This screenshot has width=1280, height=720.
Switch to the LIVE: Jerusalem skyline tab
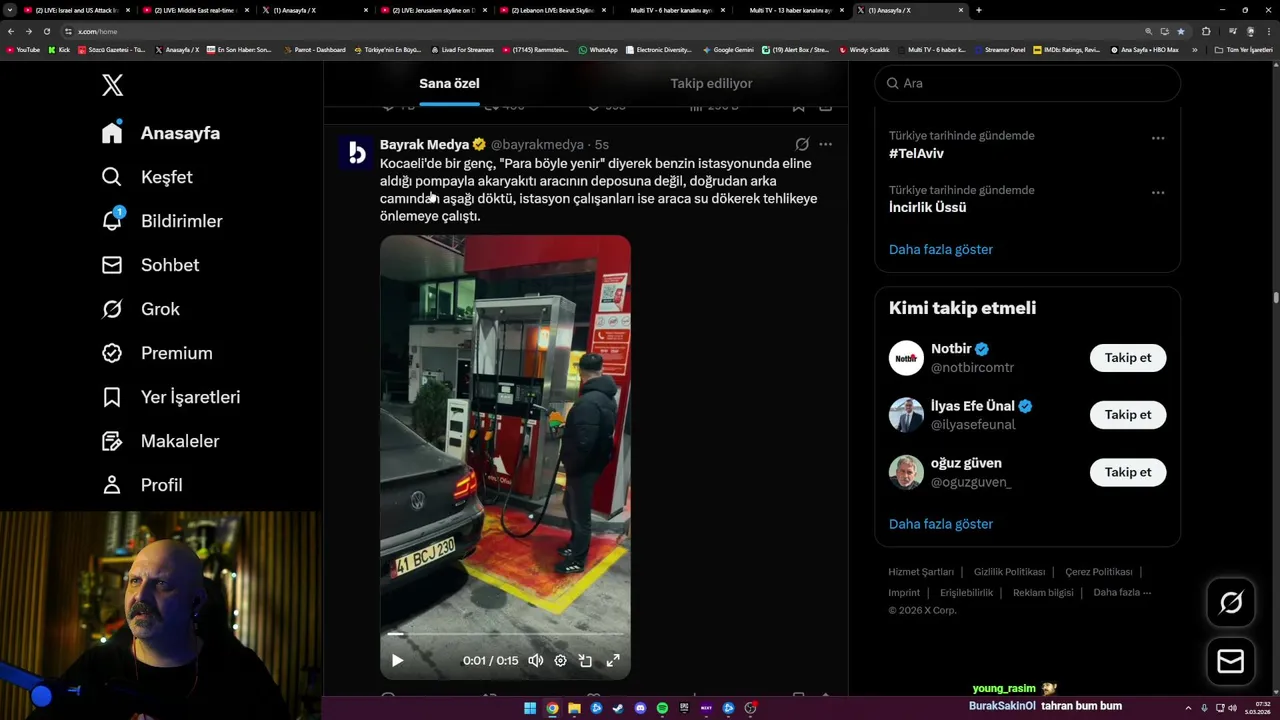click(432, 10)
